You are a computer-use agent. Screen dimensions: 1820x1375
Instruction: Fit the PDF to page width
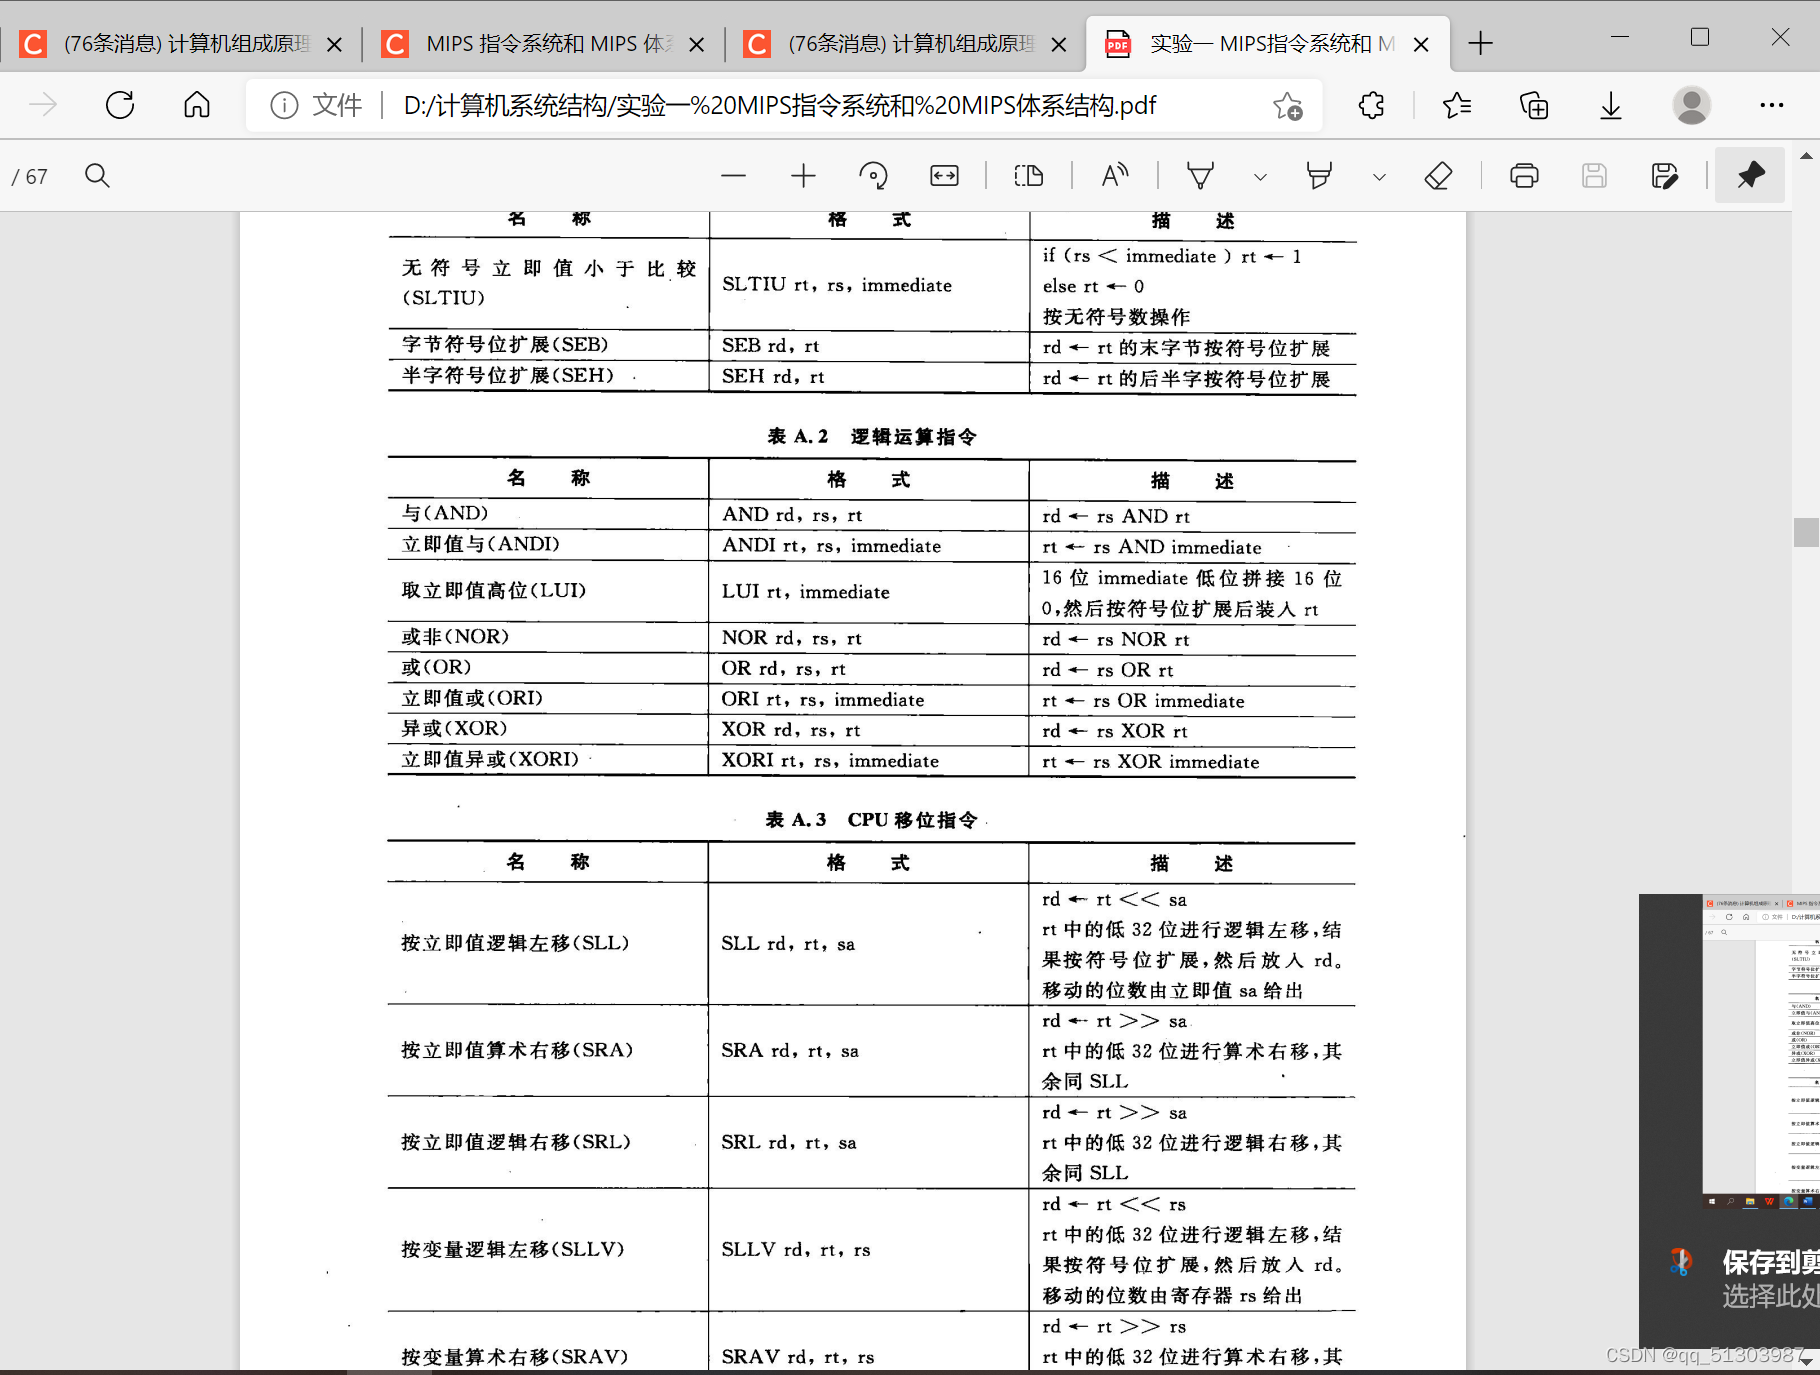[944, 176]
